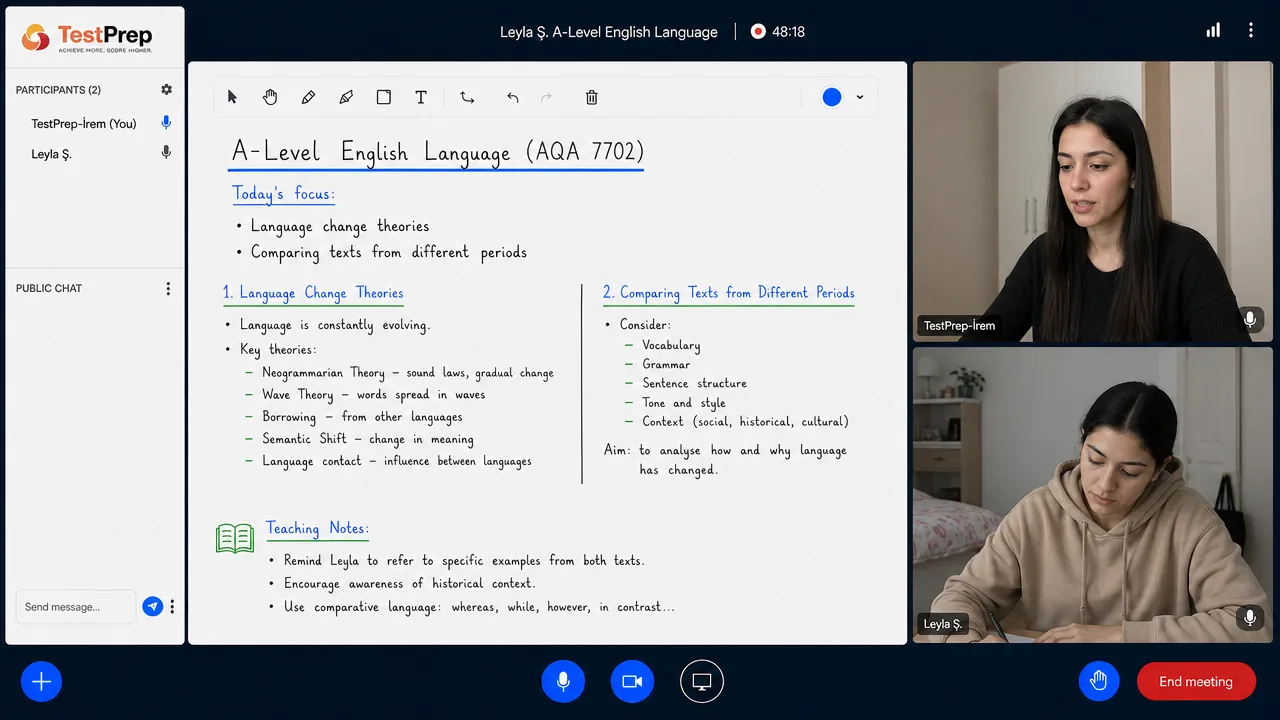Select the rectangle shape tool

click(383, 97)
